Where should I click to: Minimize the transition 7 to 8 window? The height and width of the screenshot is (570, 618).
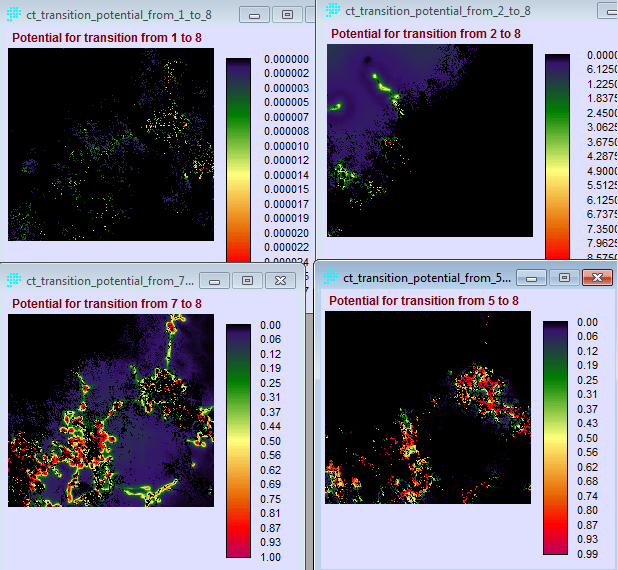point(217,281)
